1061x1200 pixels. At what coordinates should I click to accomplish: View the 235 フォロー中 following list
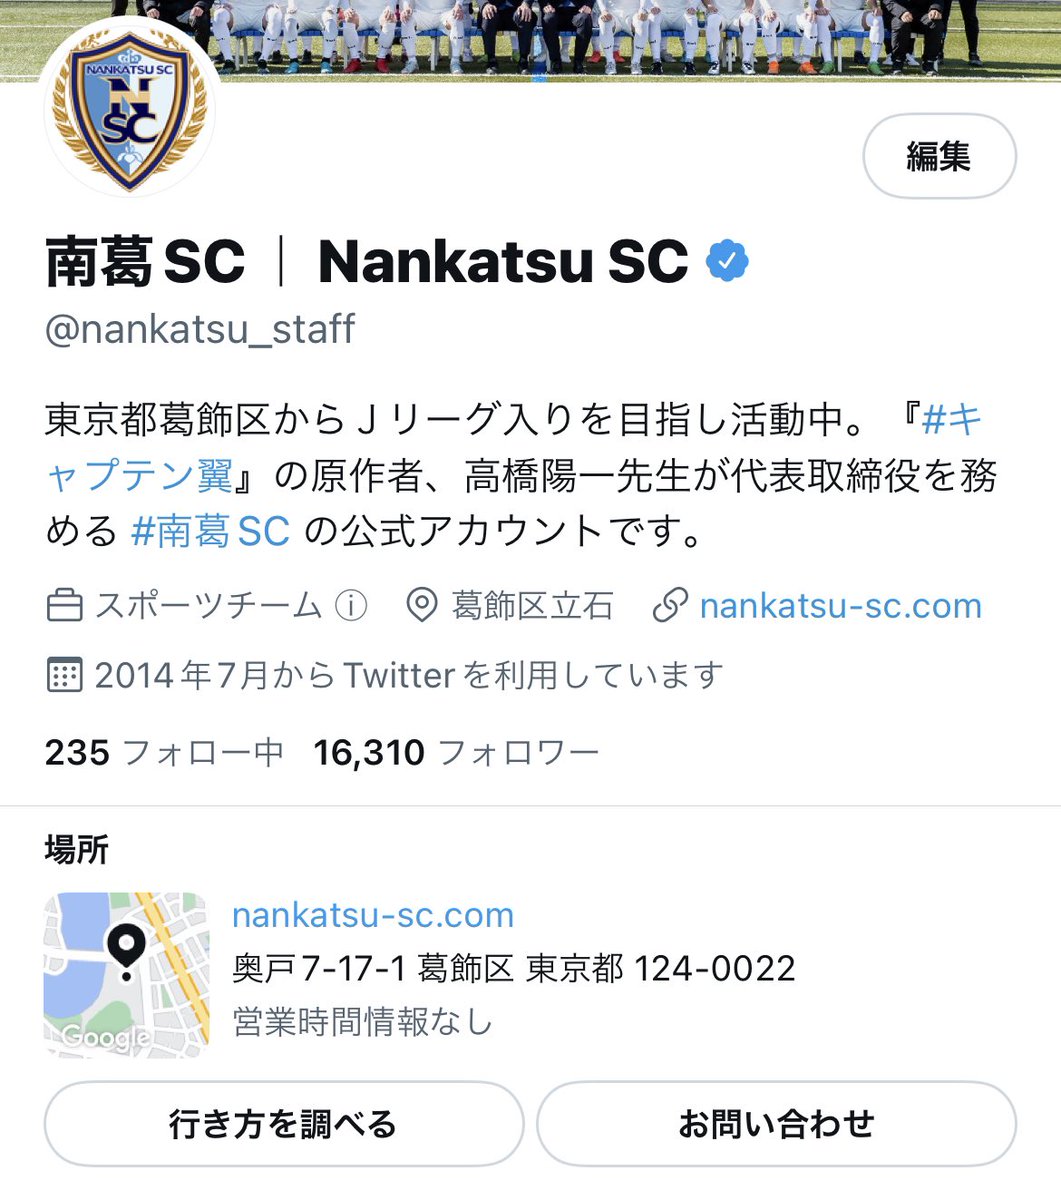(164, 752)
